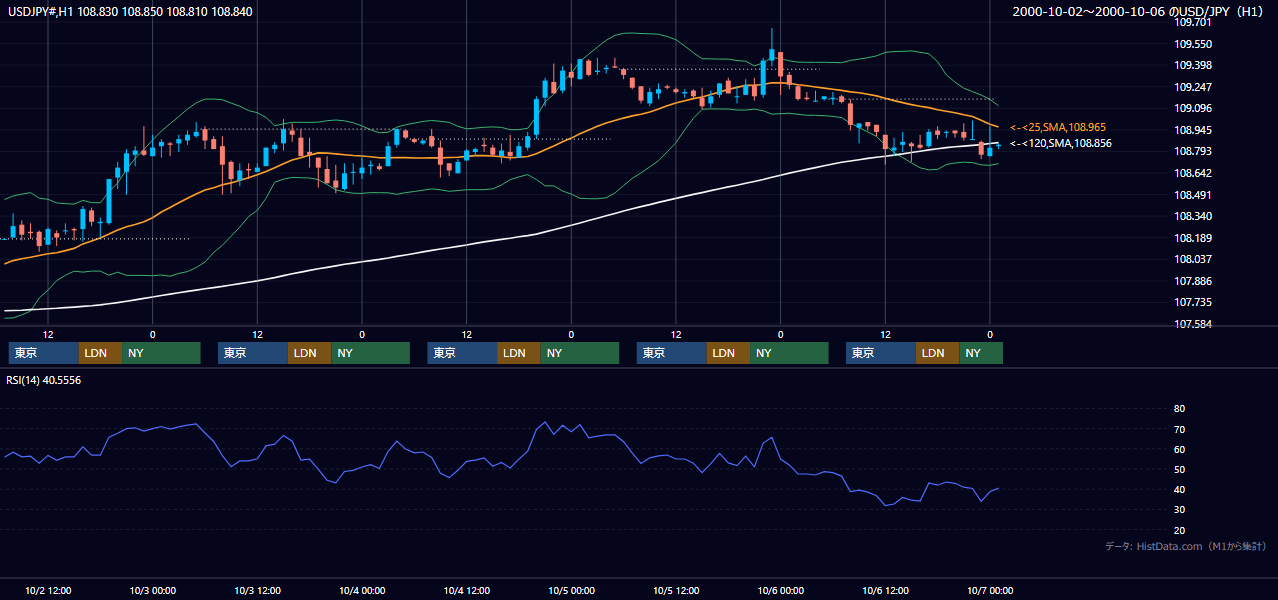Select the 108.642 price label
This screenshot has height=600, width=1278.
(1192, 173)
